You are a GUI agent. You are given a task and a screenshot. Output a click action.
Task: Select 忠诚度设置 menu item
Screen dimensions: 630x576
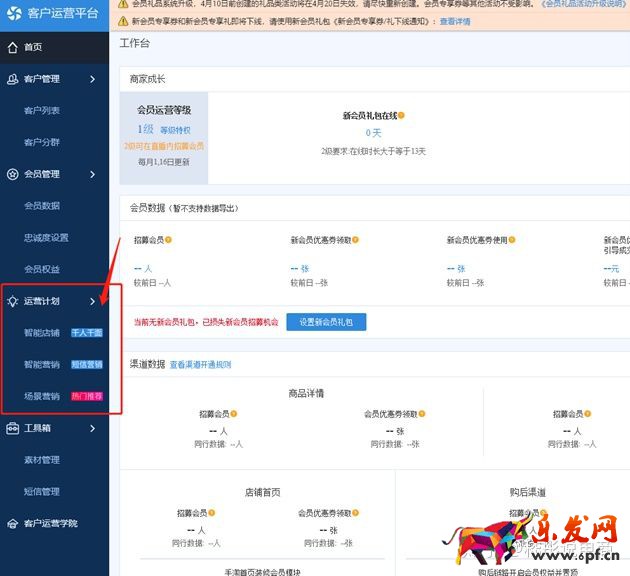point(46,237)
